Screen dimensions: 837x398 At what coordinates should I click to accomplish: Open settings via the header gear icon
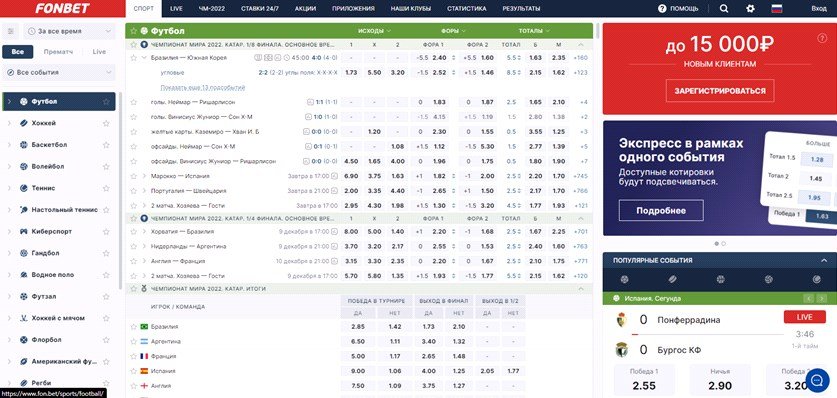click(x=750, y=9)
